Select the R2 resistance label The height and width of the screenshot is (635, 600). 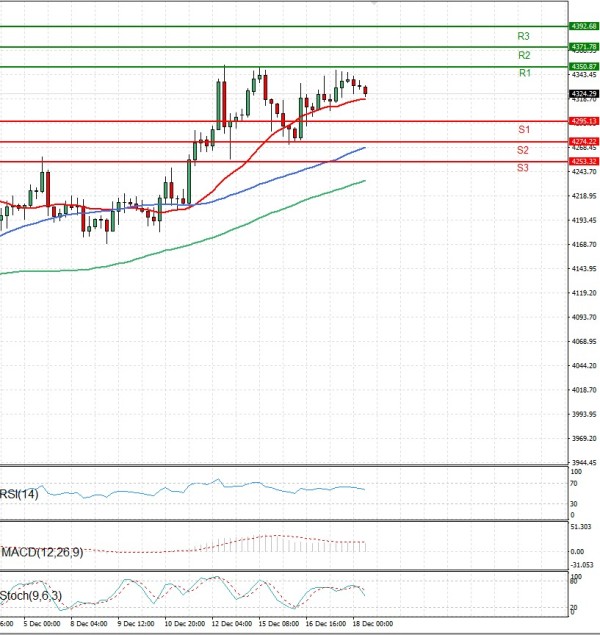coord(524,55)
